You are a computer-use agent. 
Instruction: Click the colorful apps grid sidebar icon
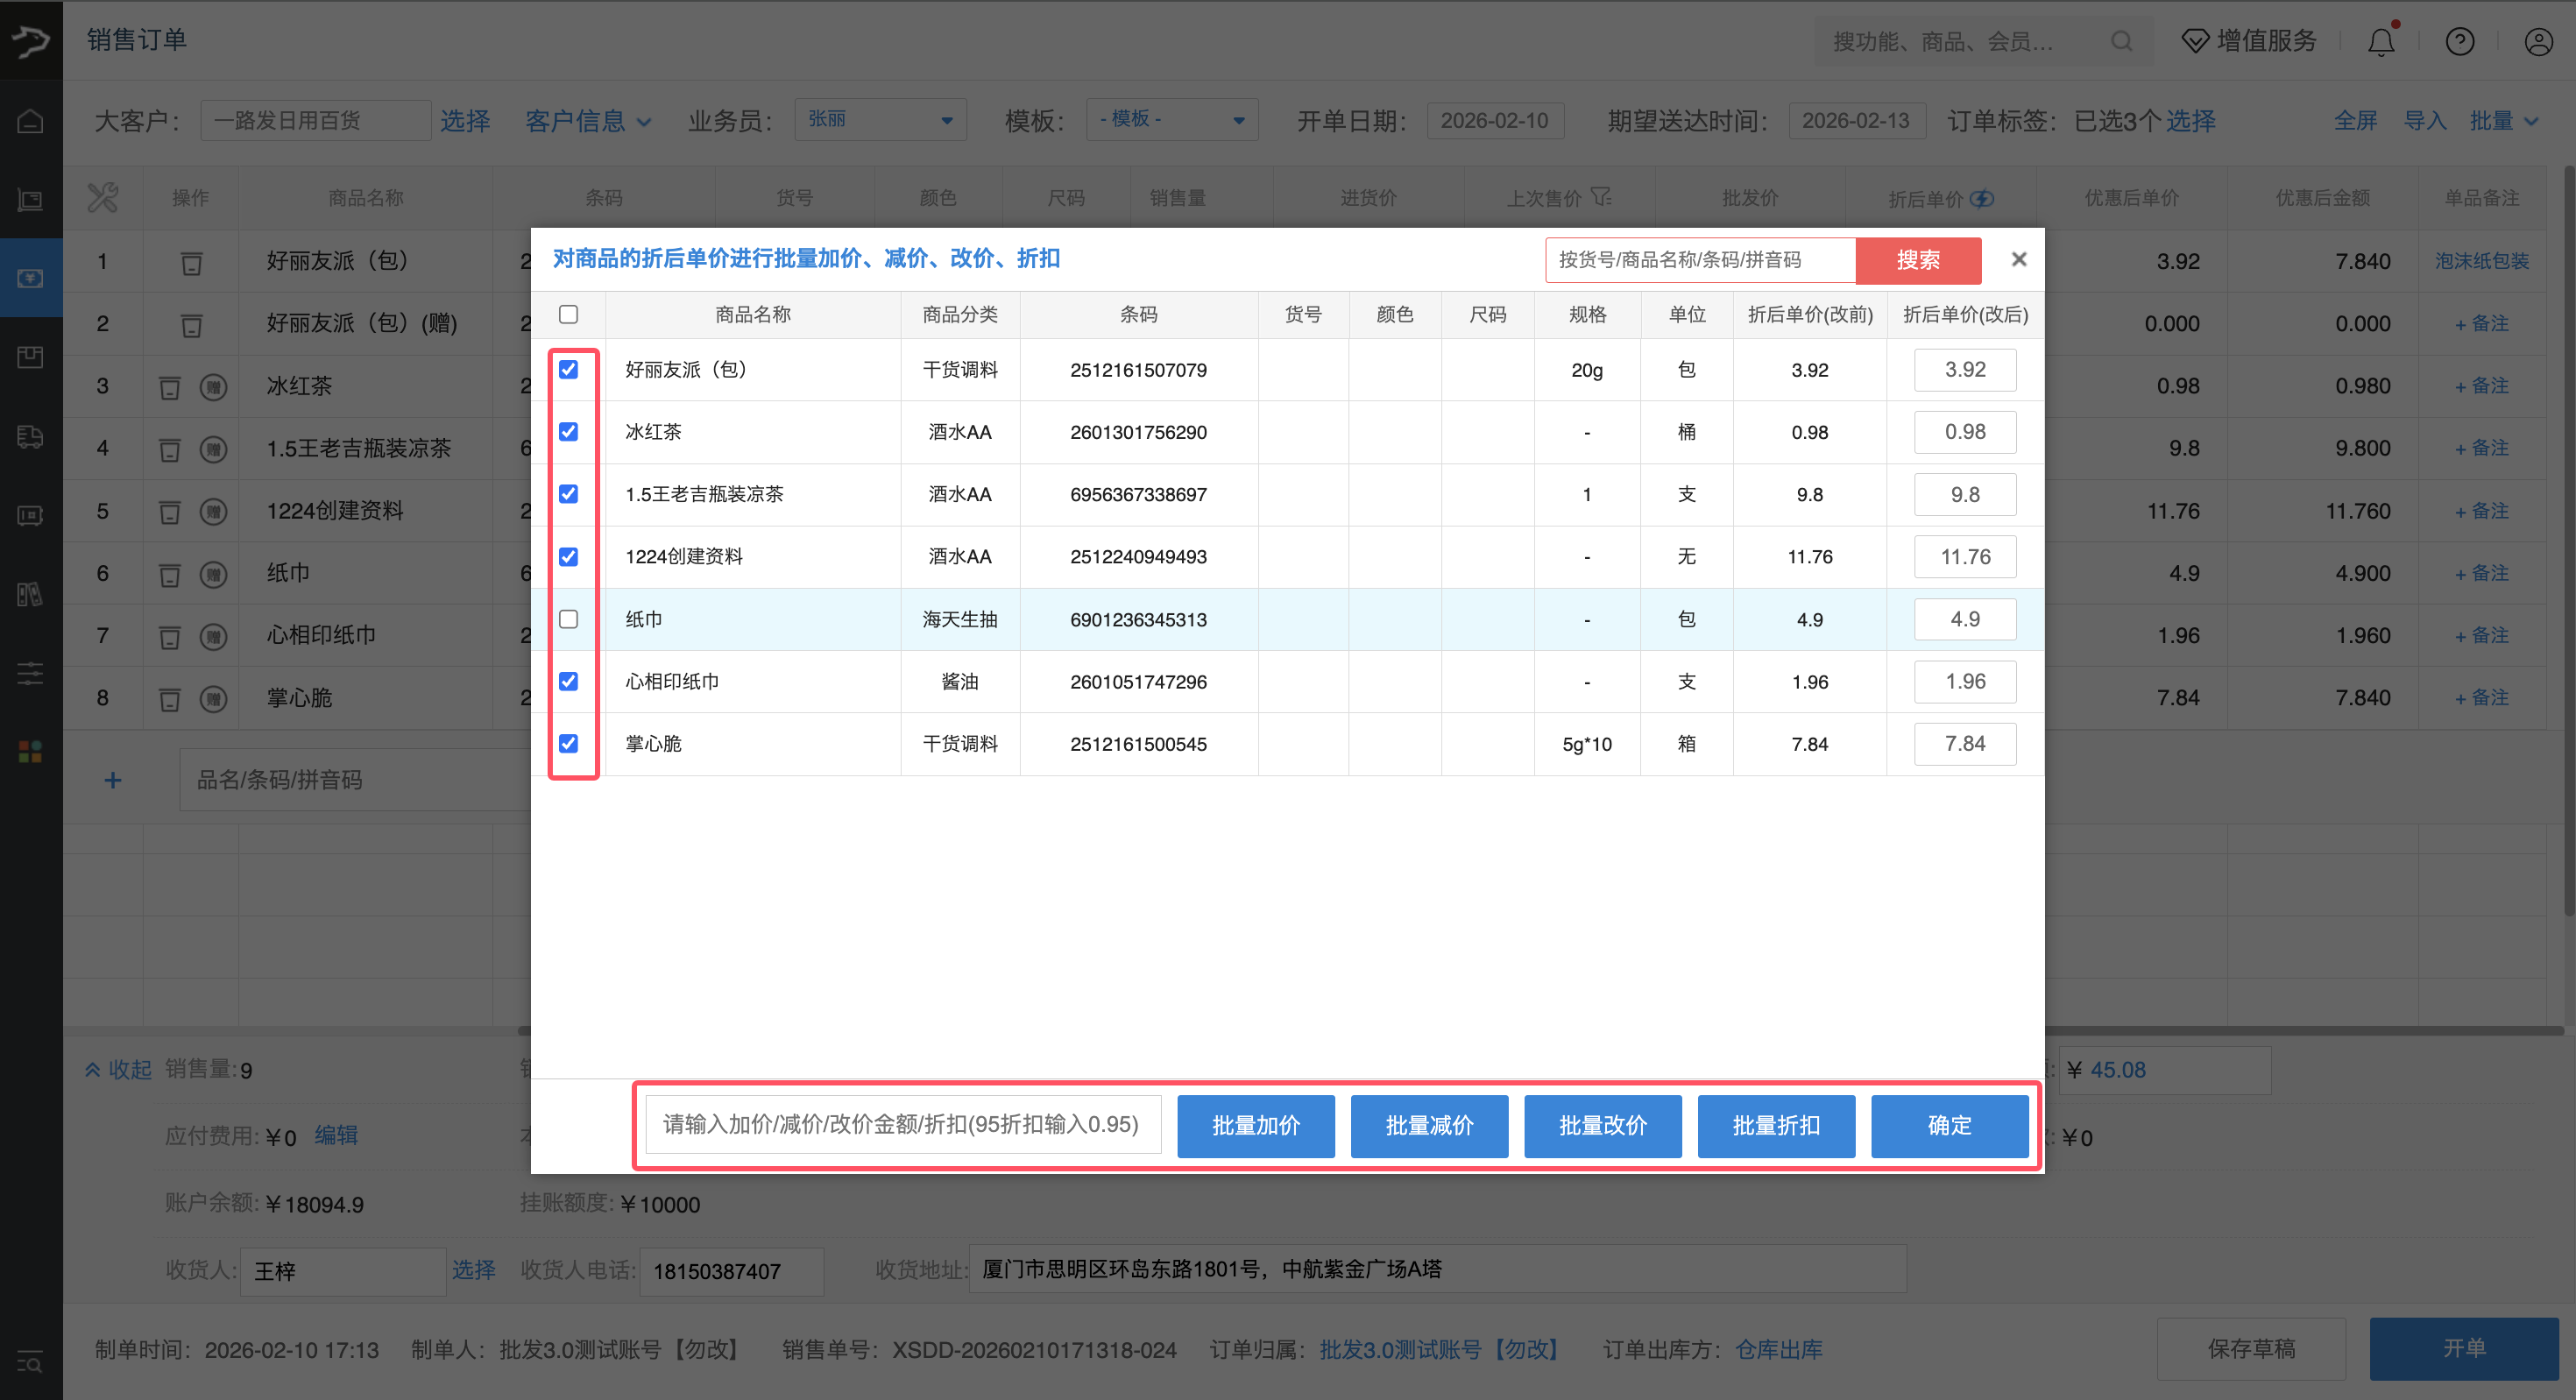pos(30,752)
